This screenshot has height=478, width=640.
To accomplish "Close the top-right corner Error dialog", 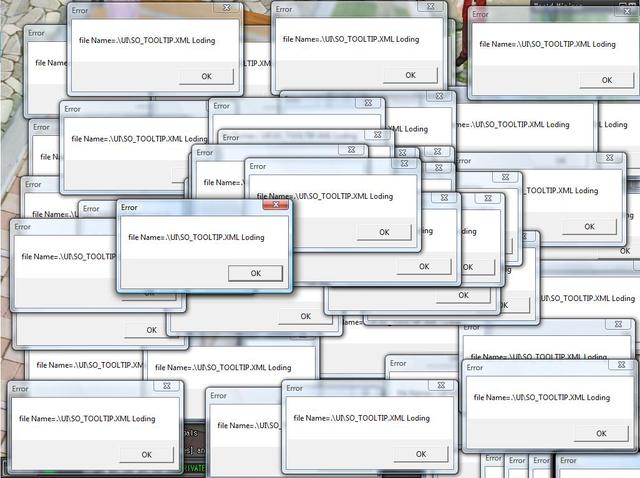I will click(627, 11).
